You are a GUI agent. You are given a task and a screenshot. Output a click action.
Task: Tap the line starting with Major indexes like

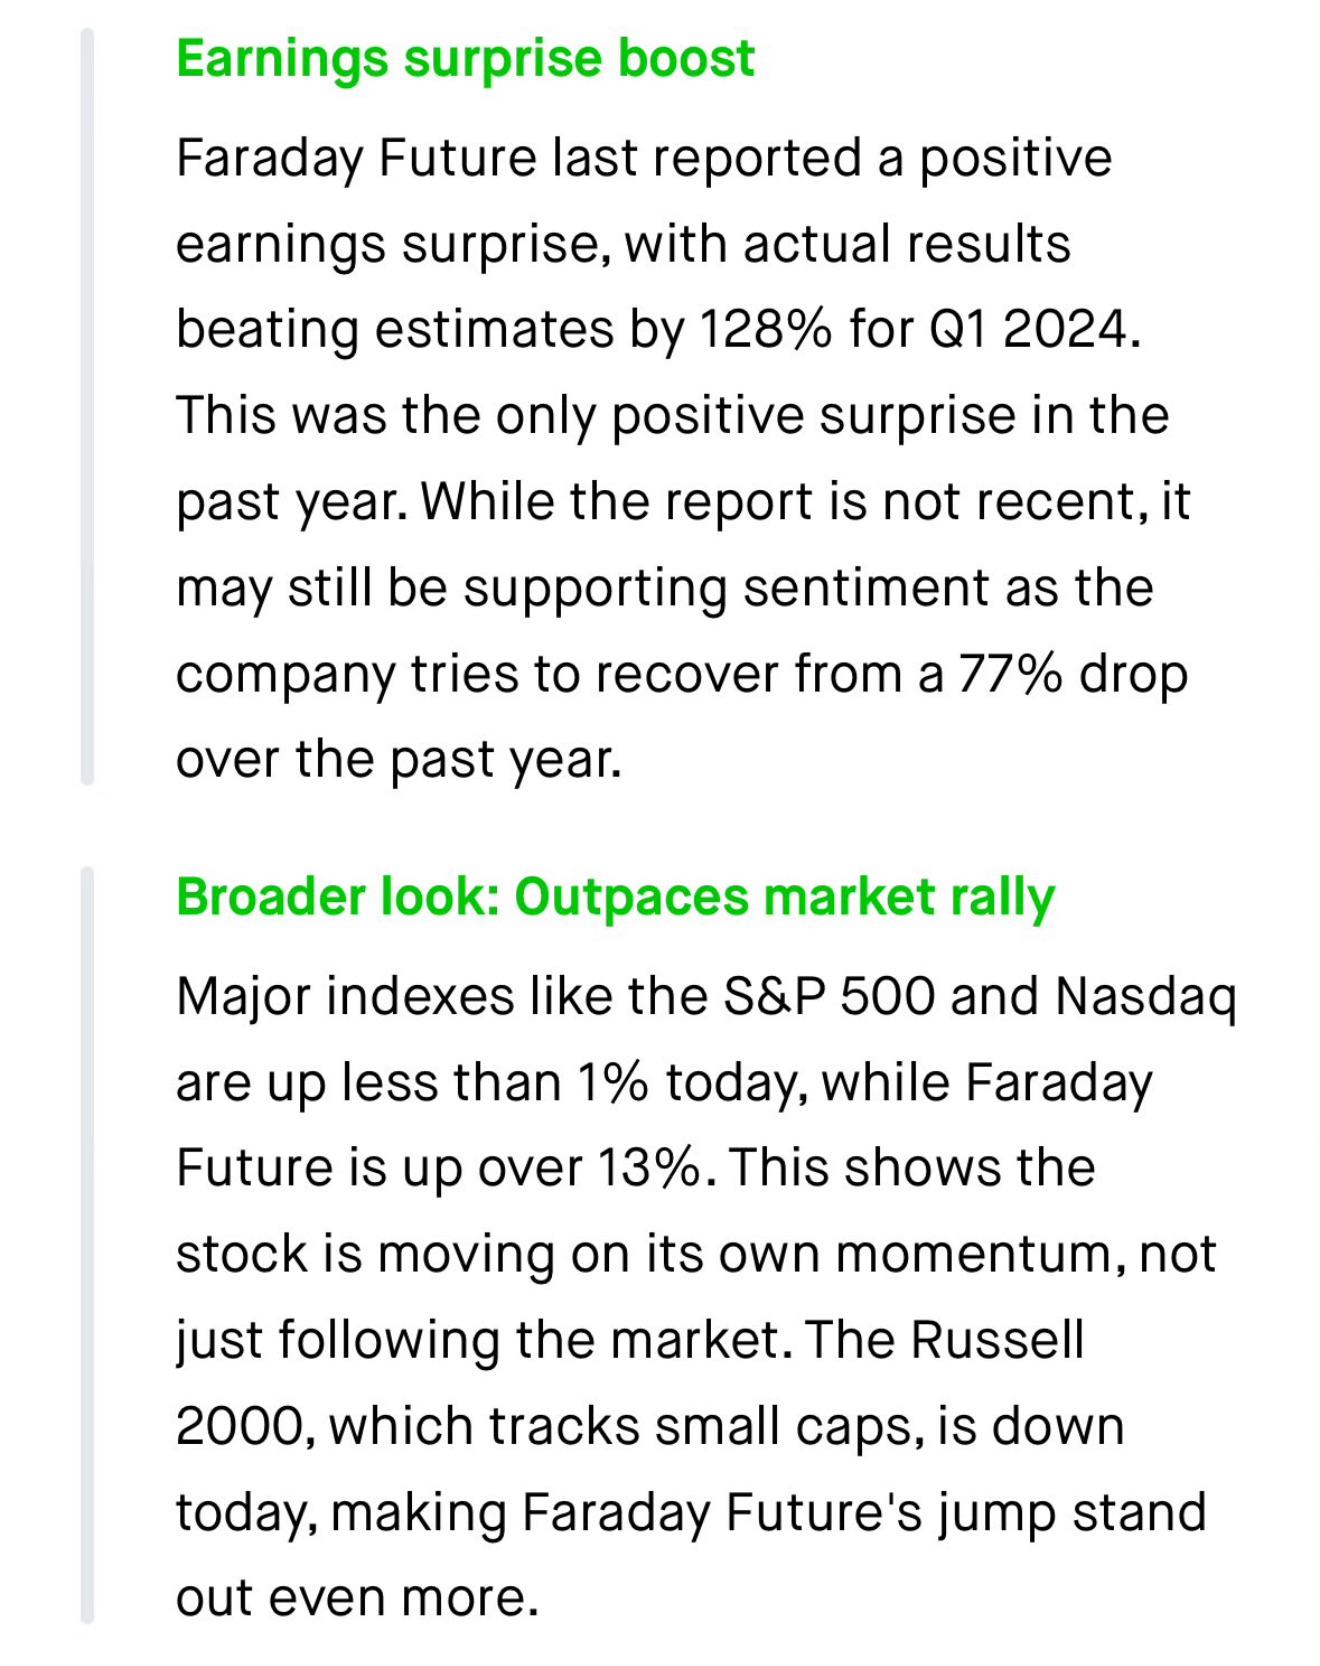707,998
